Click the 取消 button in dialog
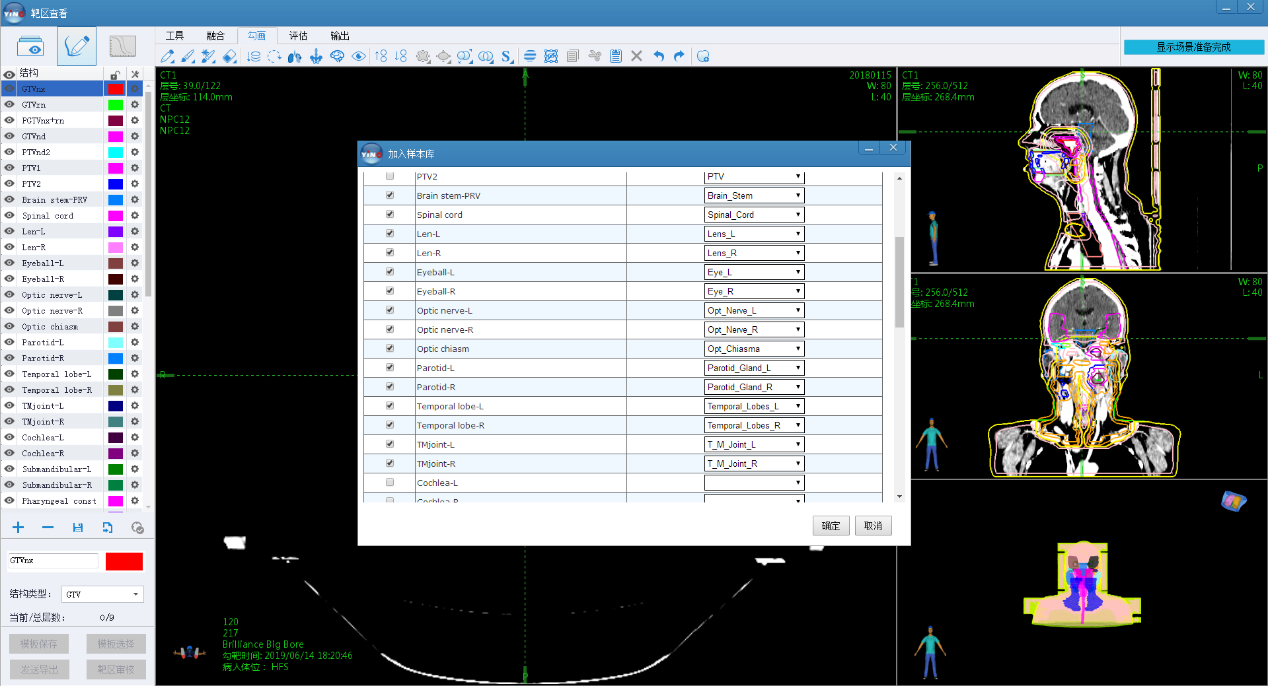Viewport: 1268px width, 686px height. point(872,526)
